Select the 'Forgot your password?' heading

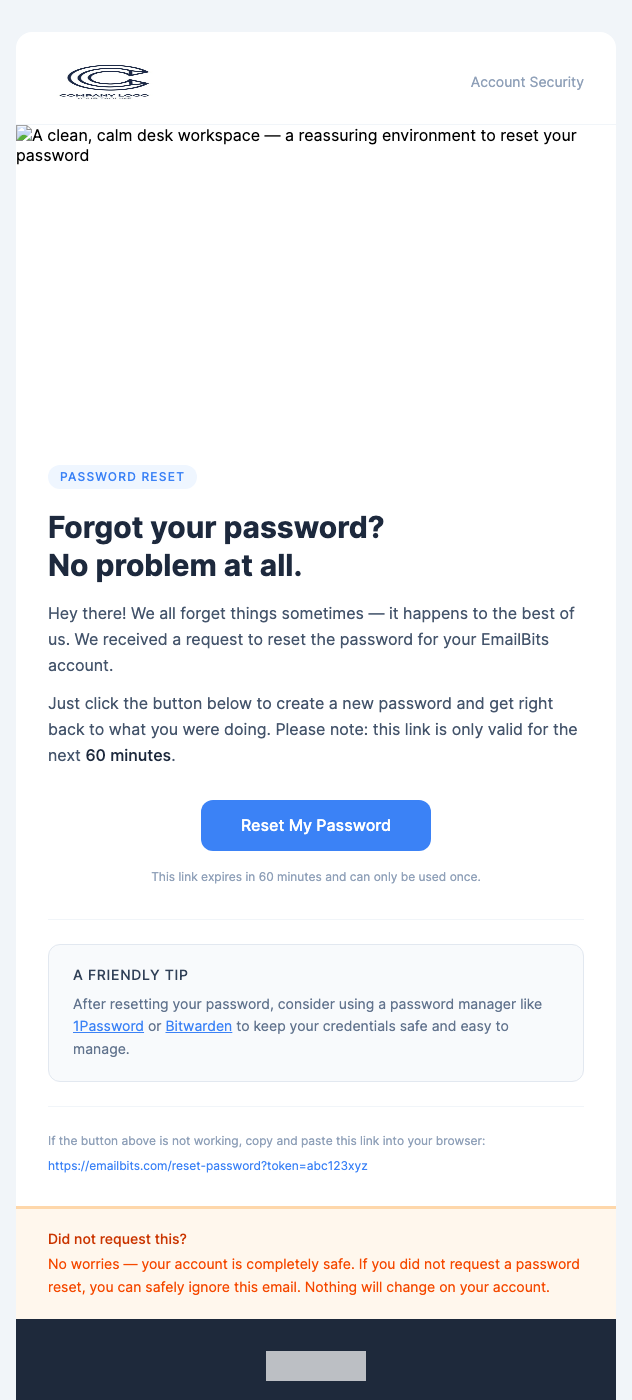[216, 527]
